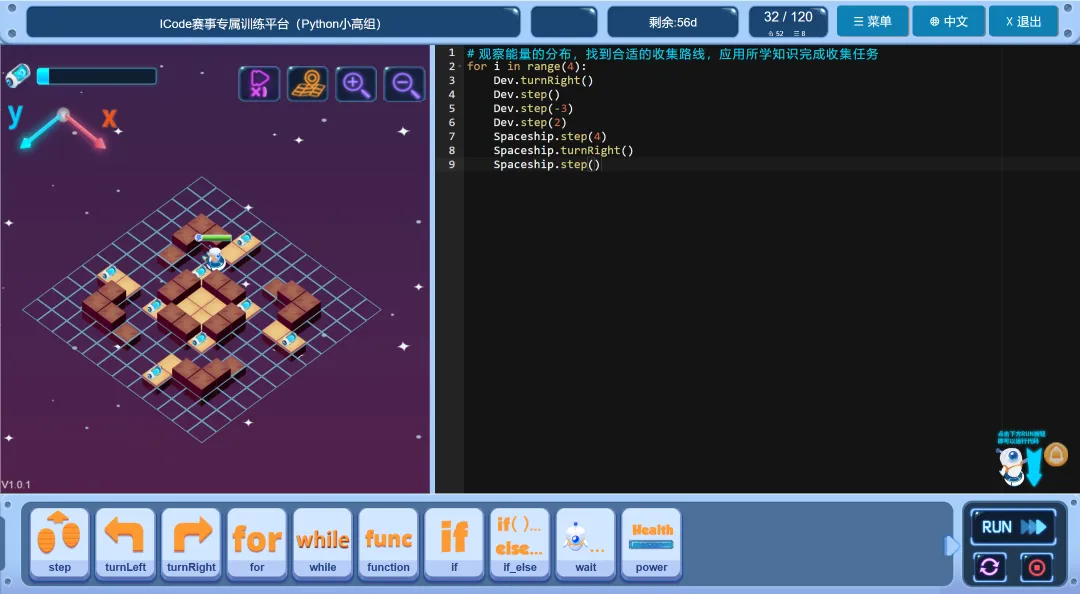This screenshot has width=1080, height=594.
Task: Click the 剩余:56d remaining days label
Action: pyautogui.click(x=672, y=22)
